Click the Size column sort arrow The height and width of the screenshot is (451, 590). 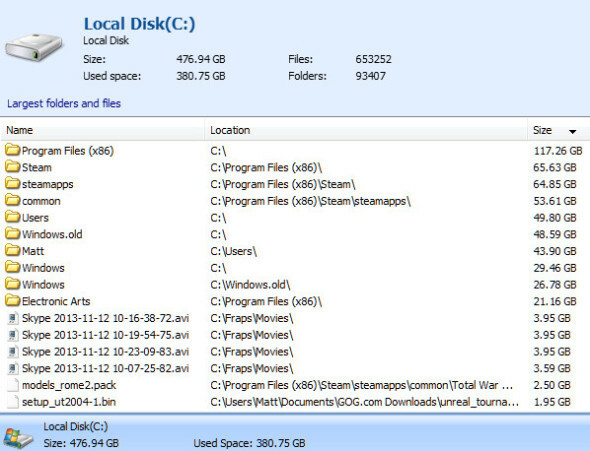pos(572,132)
